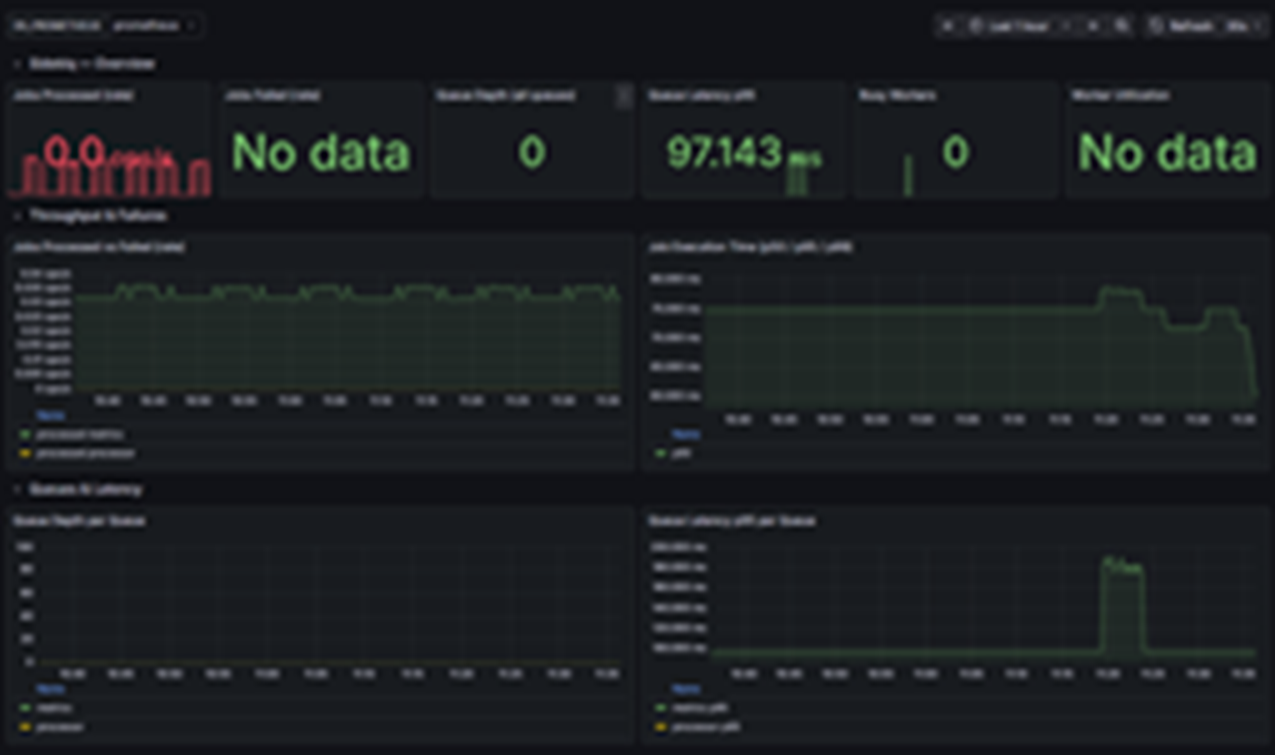Open the panel menu on Queue Depth stat

click(x=623, y=95)
